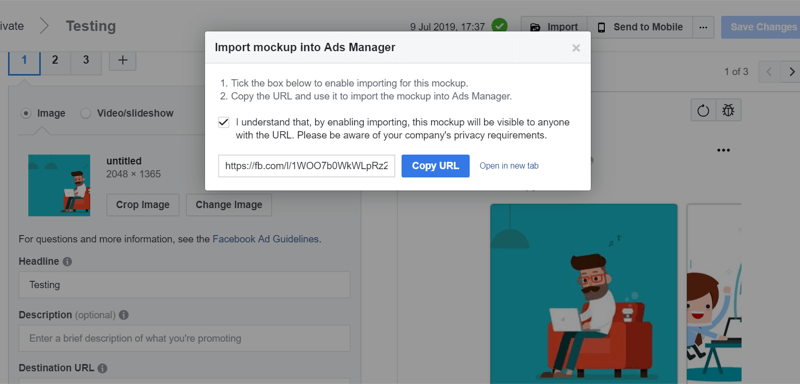This screenshot has width=800, height=384.
Task: Open the three-dots menu beside Send to Mobile
Action: tap(703, 27)
